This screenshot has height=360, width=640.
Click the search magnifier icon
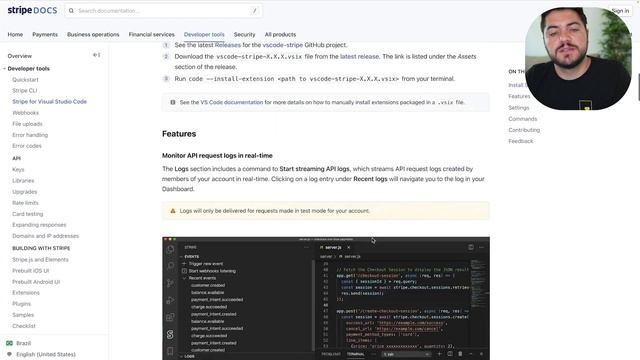point(71,11)
